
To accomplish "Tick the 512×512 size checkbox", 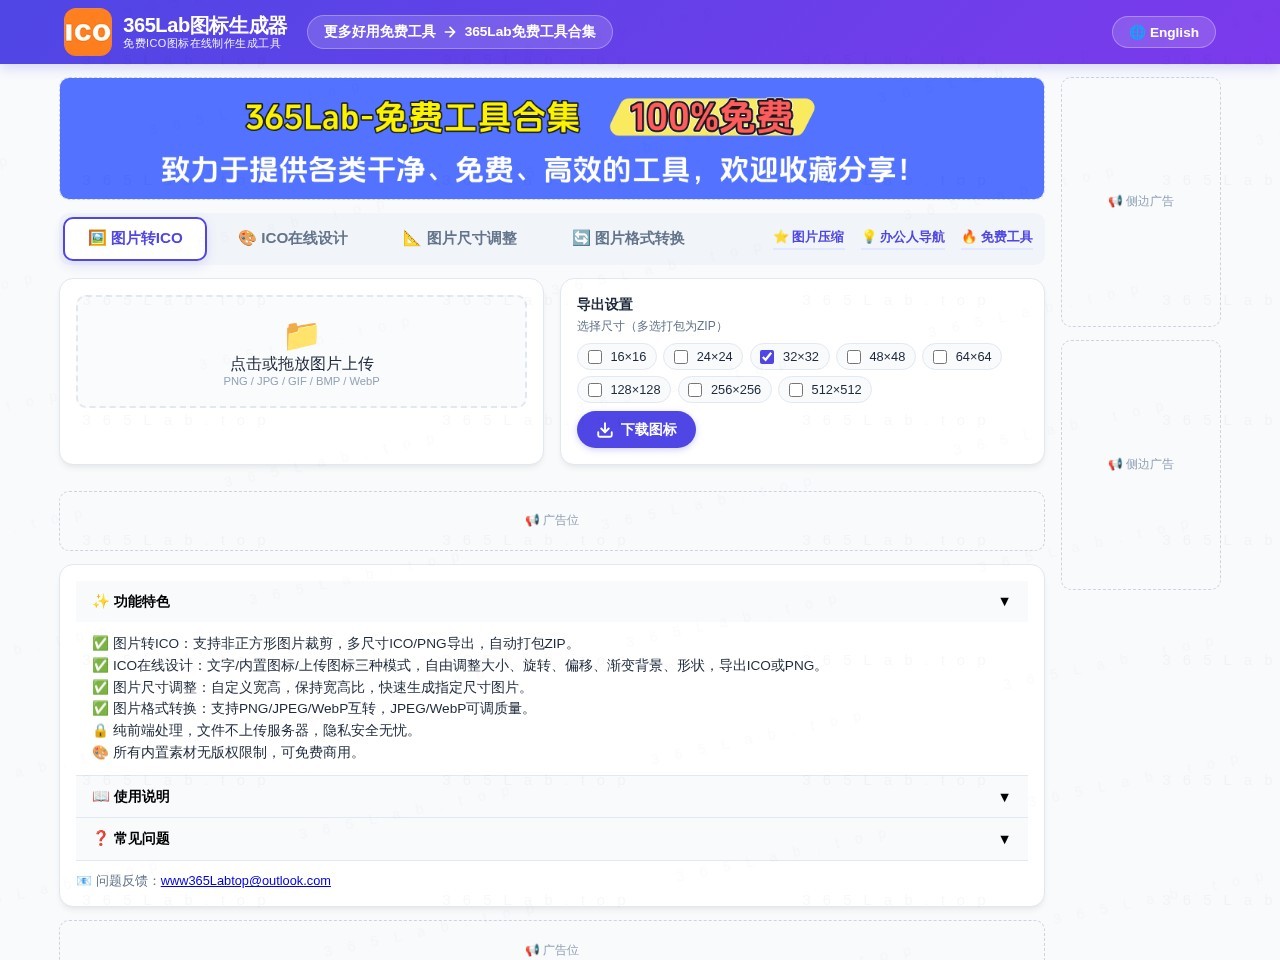I will coord(796,390).
